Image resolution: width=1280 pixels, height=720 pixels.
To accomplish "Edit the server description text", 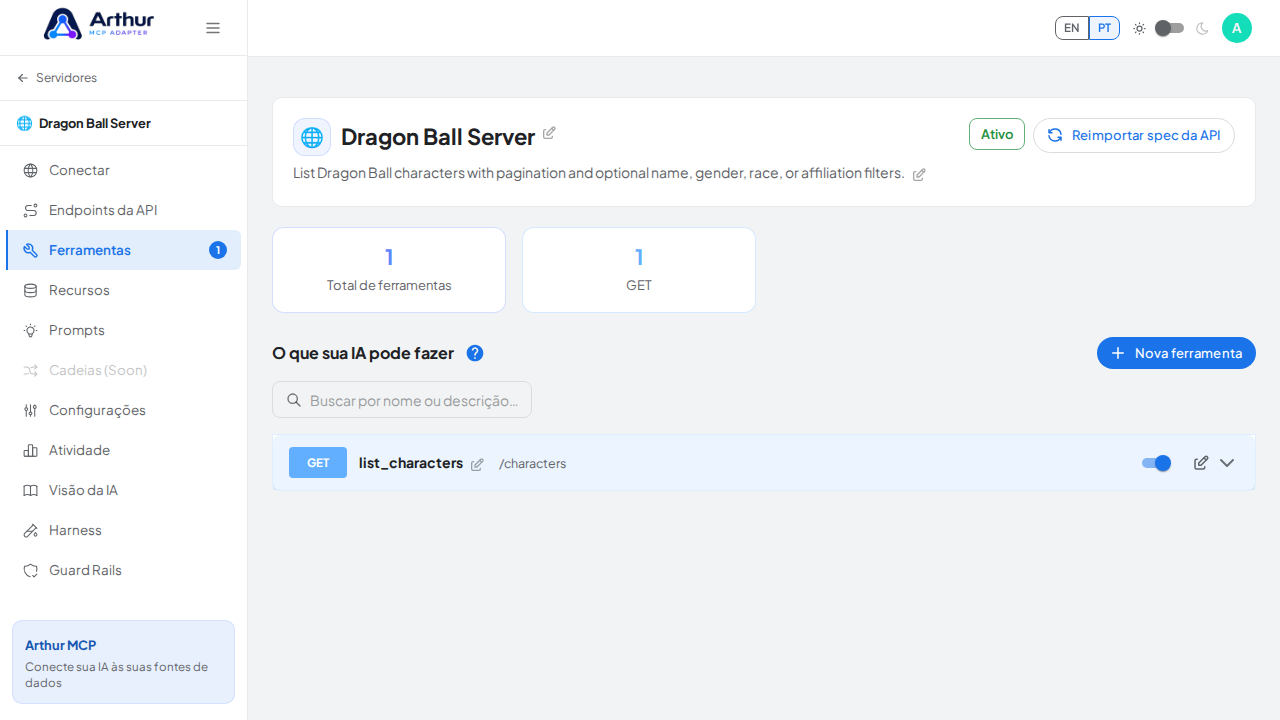I will [x=919, y=174].
